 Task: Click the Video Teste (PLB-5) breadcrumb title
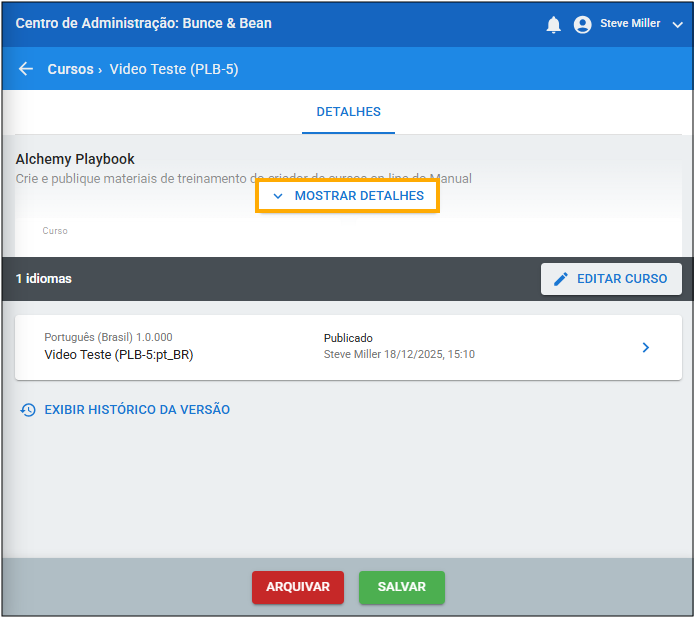[174, 69]
